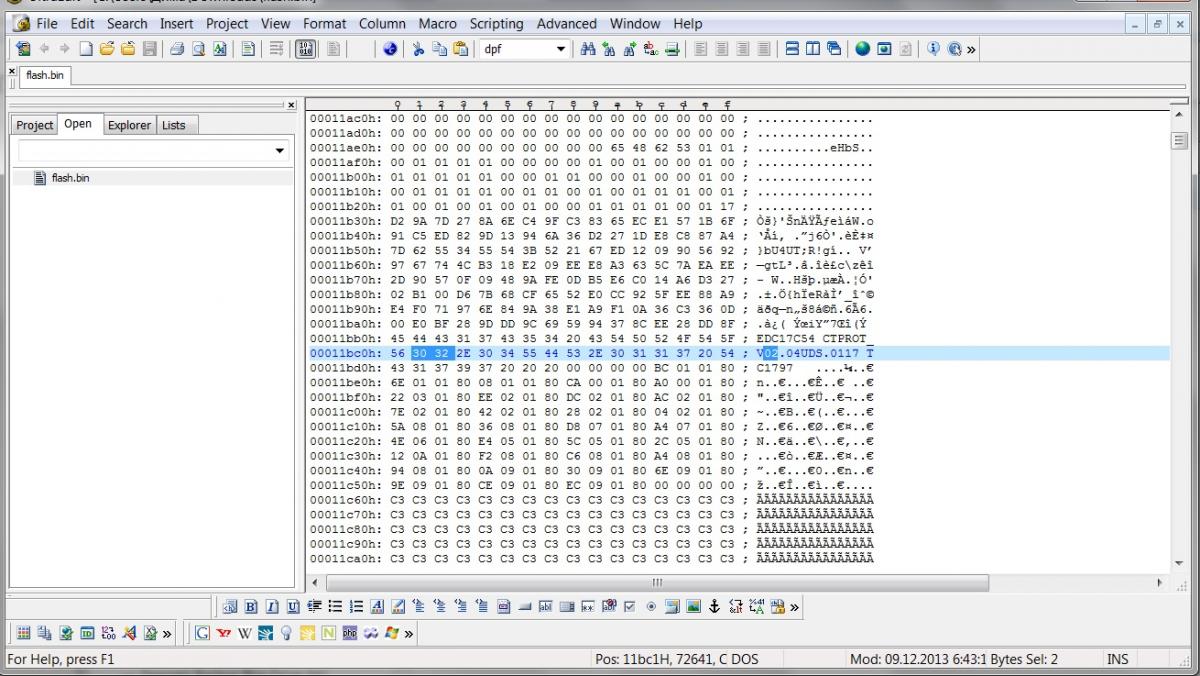Viewport: 1200px width, 676px height.
Task: Click the Save diskette icon
Action: (x=150, y=48)
